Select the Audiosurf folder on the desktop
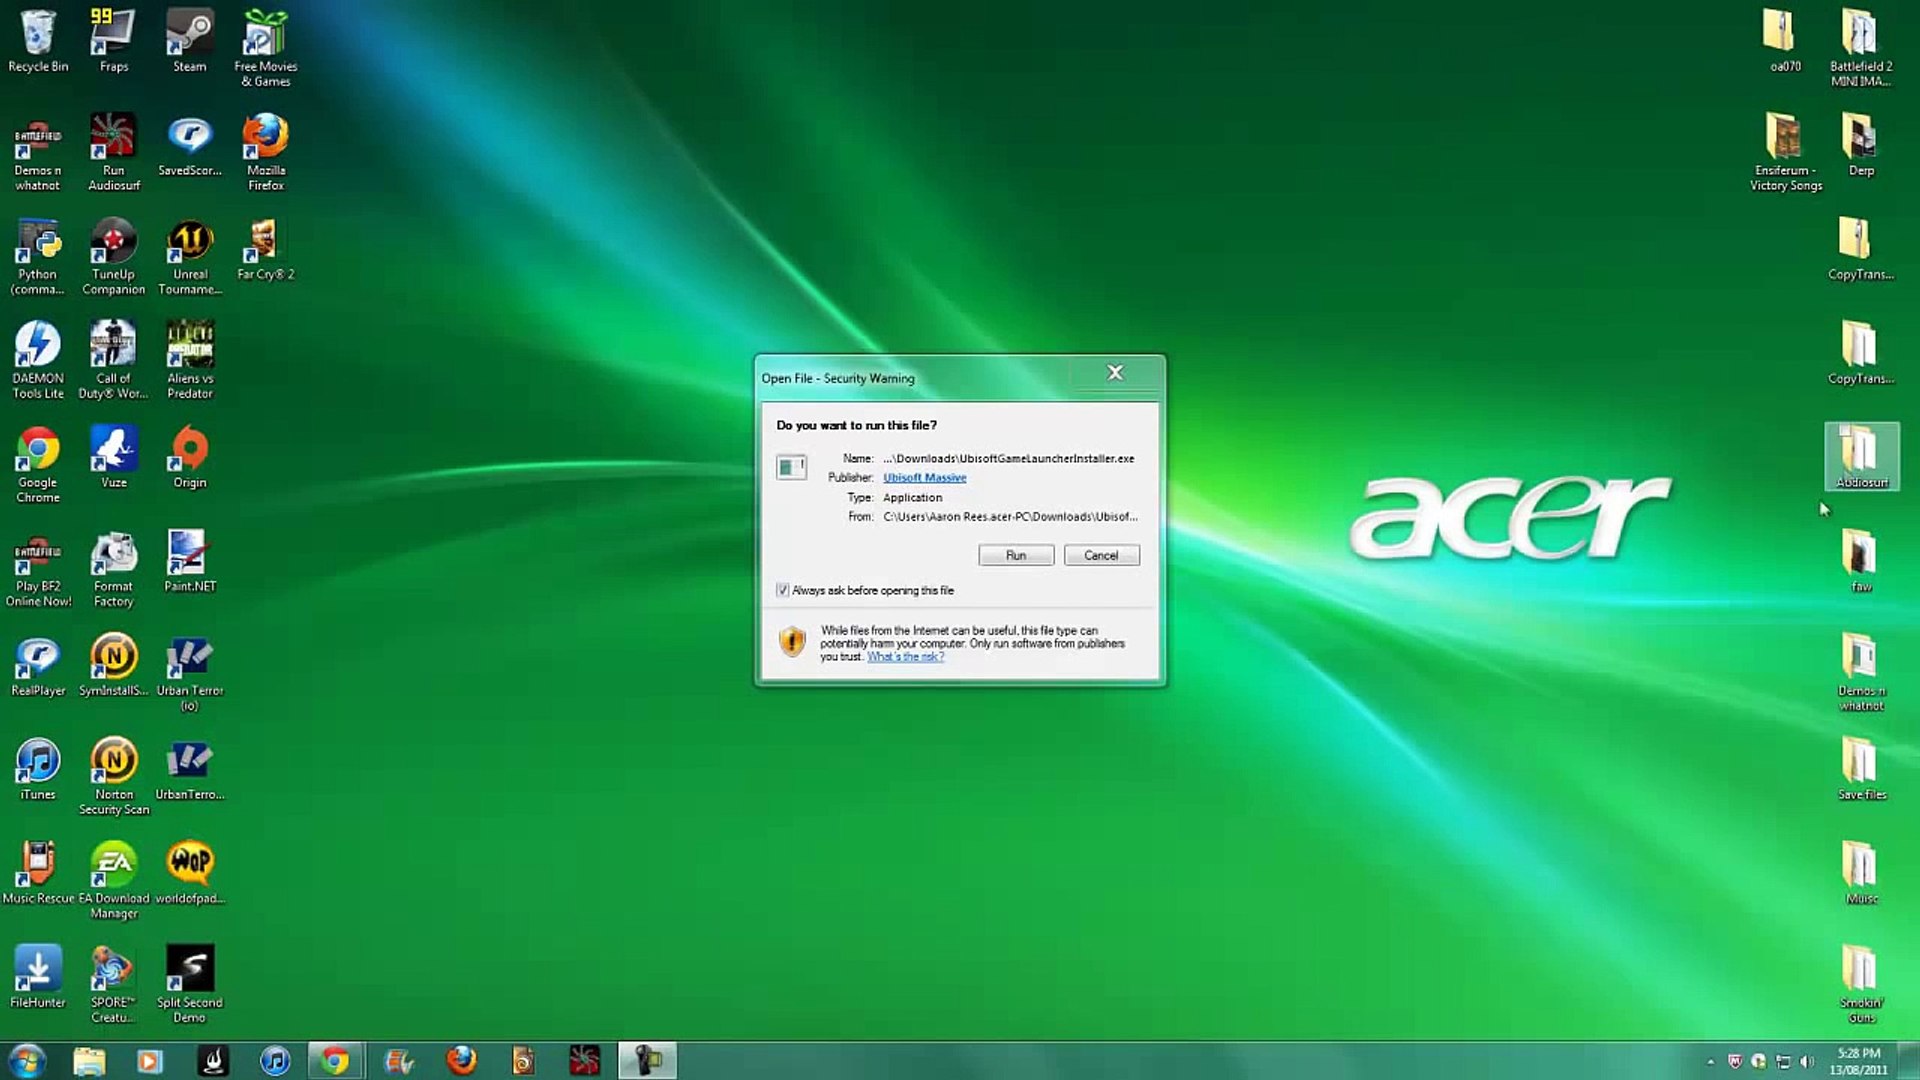This screenshot has height=1080, width=1920. pos(1861,455)
